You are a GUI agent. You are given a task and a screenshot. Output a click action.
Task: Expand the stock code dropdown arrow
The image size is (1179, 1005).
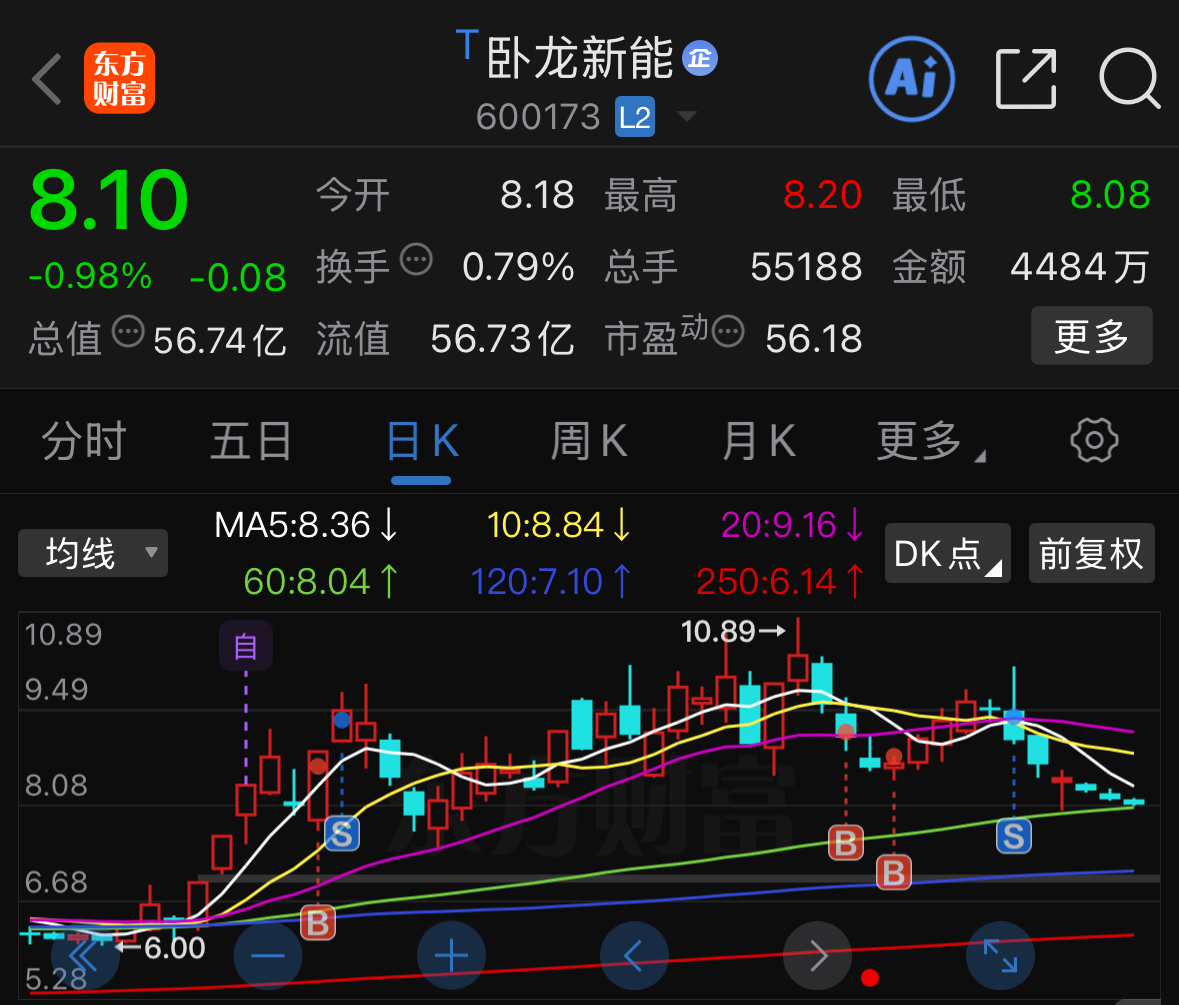point(686,117)
